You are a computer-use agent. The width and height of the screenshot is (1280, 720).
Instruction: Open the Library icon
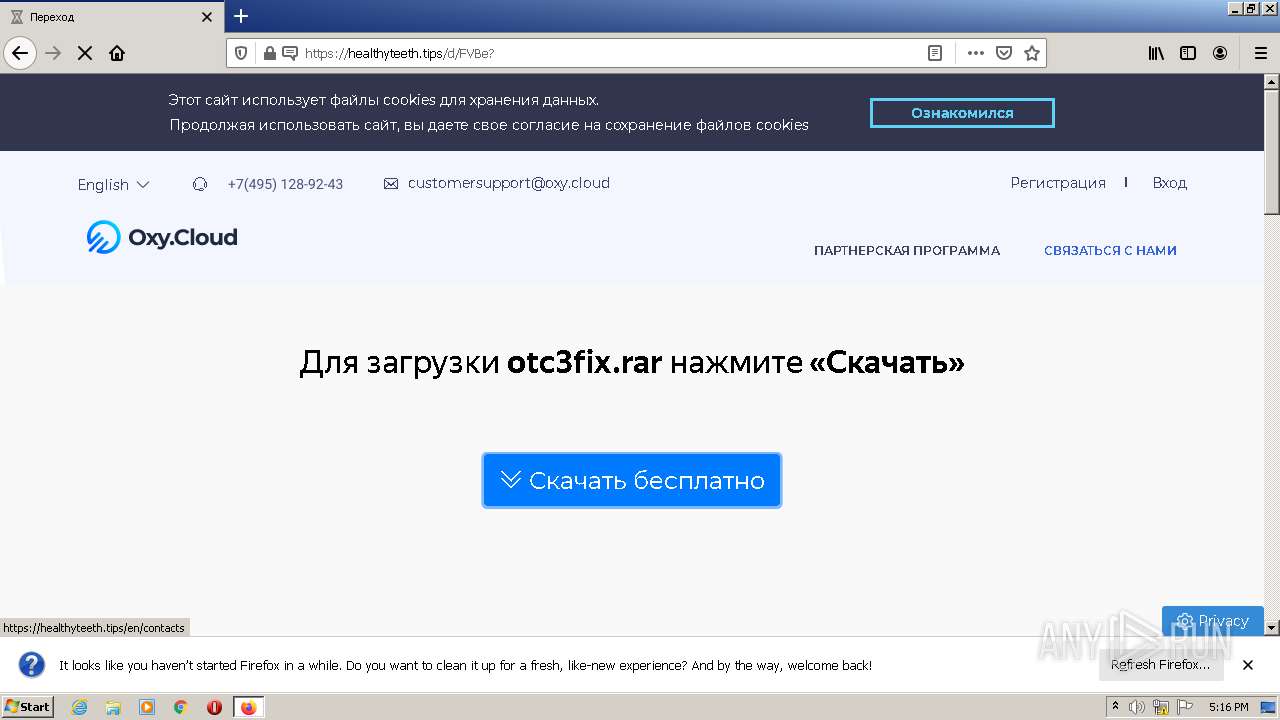(x=1156, y=53)
